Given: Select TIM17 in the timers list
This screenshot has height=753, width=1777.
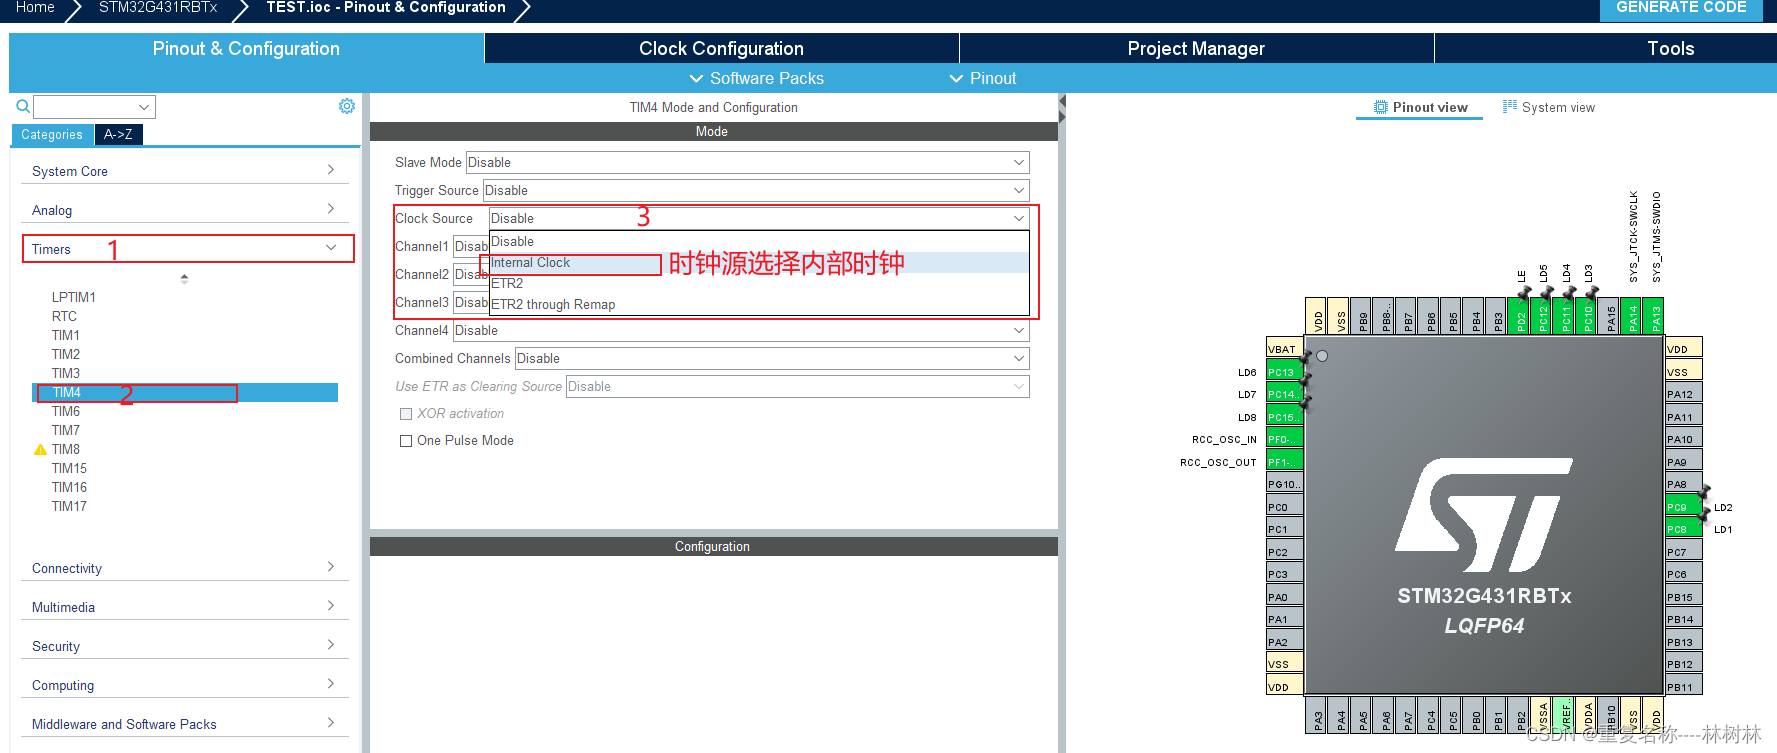Looking at the screenshot, I should click(69, 506).
